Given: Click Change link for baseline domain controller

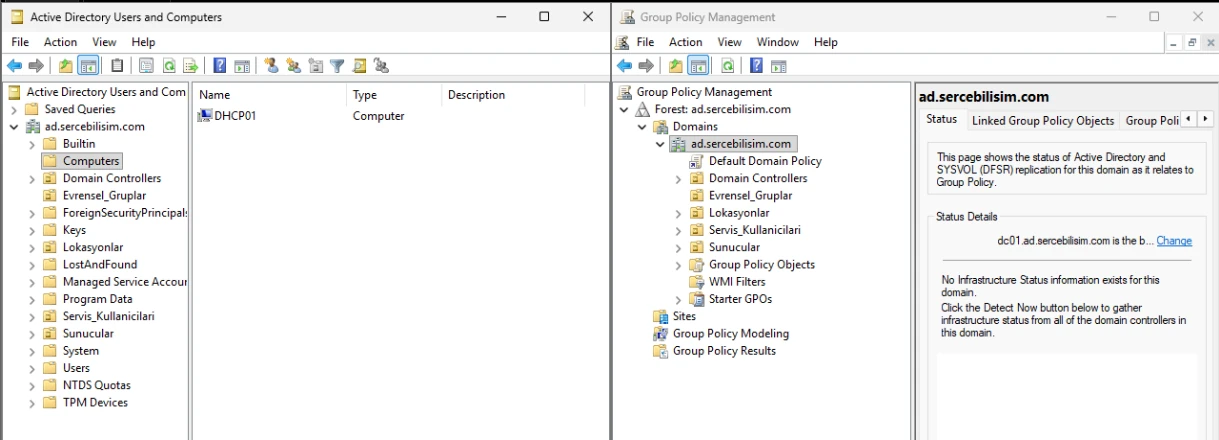Looking at the screenshot, I should pos(1174,241).
